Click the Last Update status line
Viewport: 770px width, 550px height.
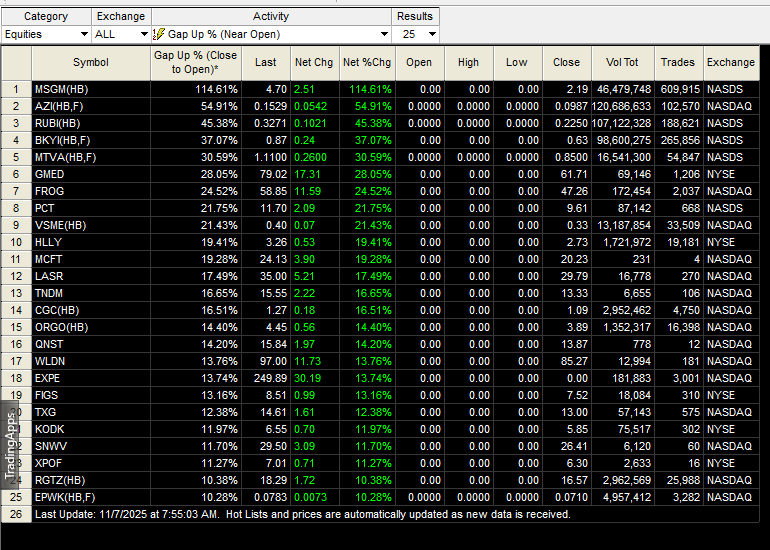click(302, 515)
